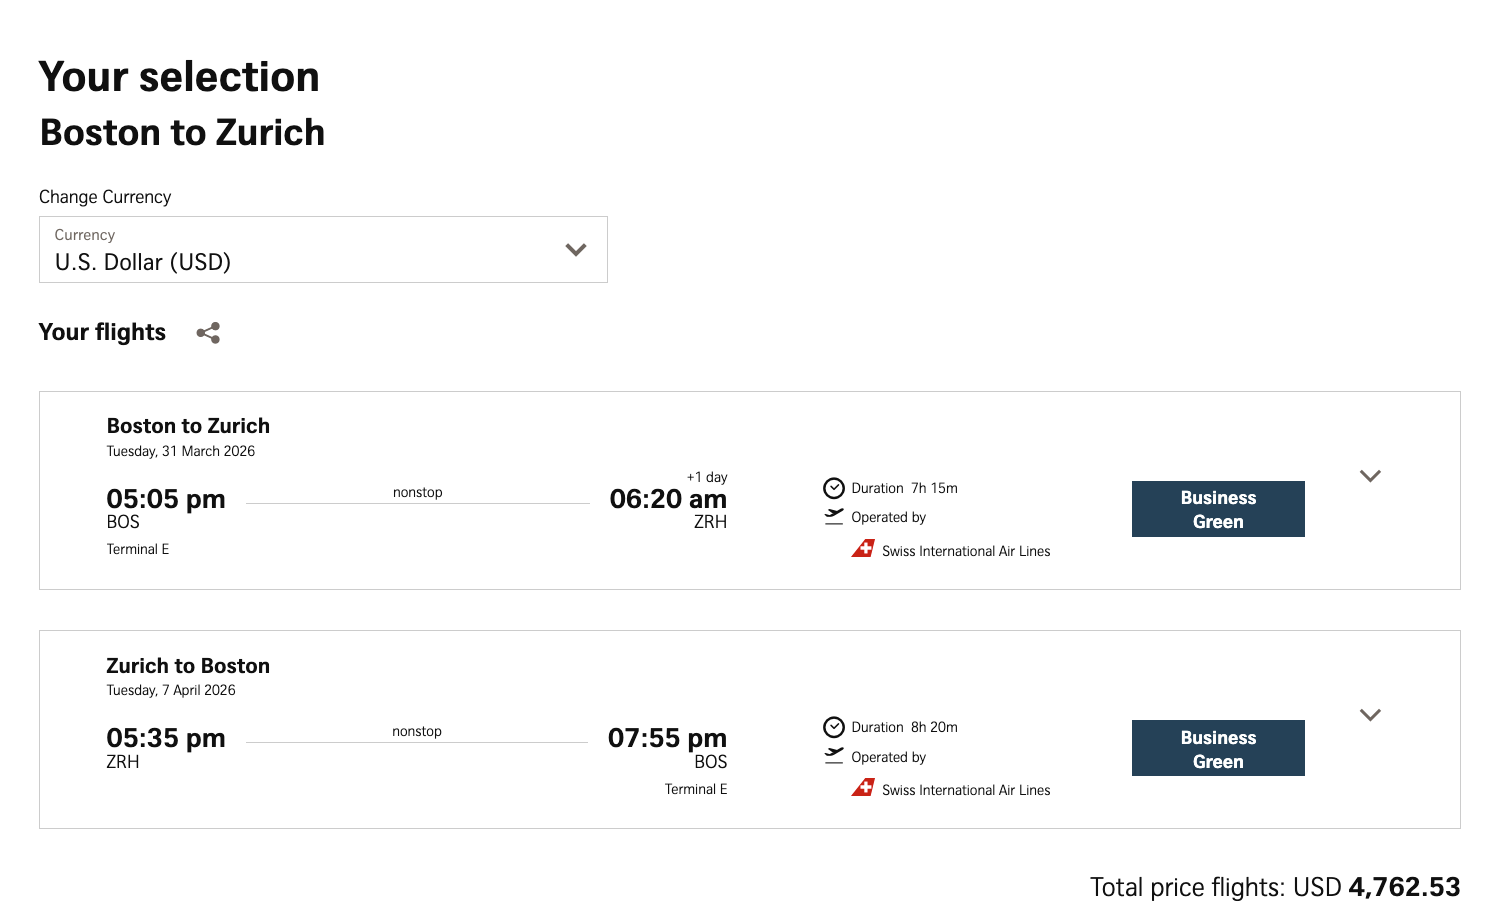Select the departing plane icon for the Boston-Zurich leg

coord(832,516)
